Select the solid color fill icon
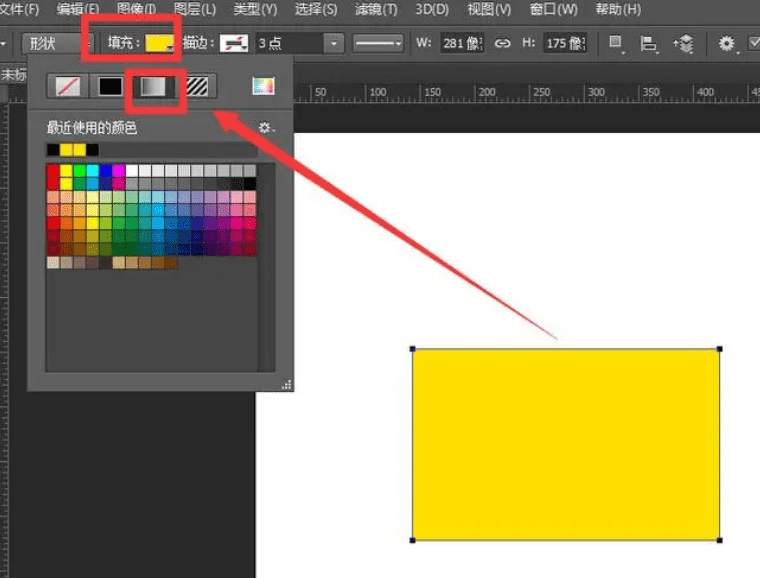This screenshot has height=578, width=760. point(110,87)
